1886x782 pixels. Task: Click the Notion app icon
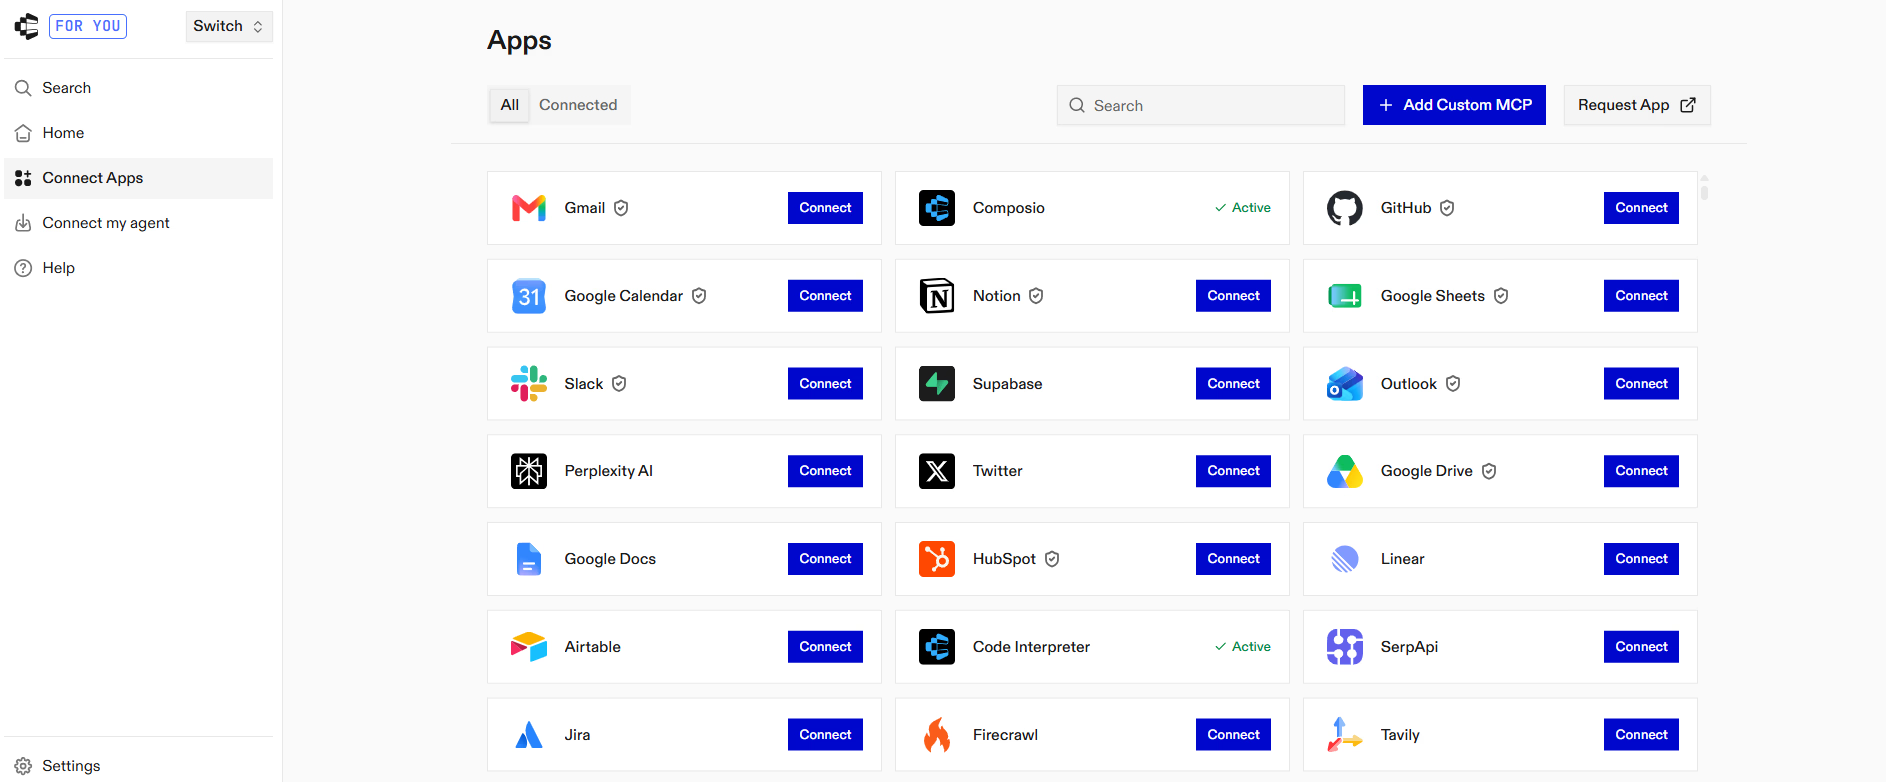click(937, 296)
